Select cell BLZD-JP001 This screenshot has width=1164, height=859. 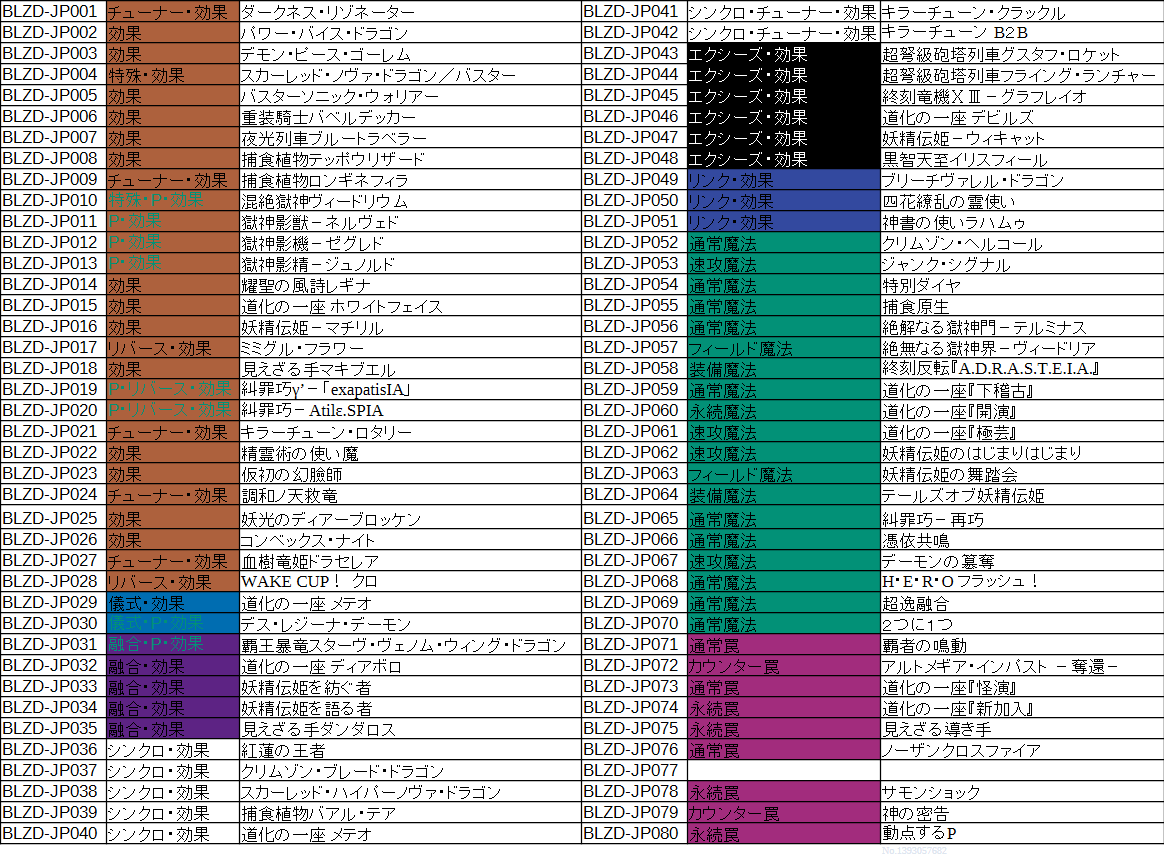[x=52, y=12]
